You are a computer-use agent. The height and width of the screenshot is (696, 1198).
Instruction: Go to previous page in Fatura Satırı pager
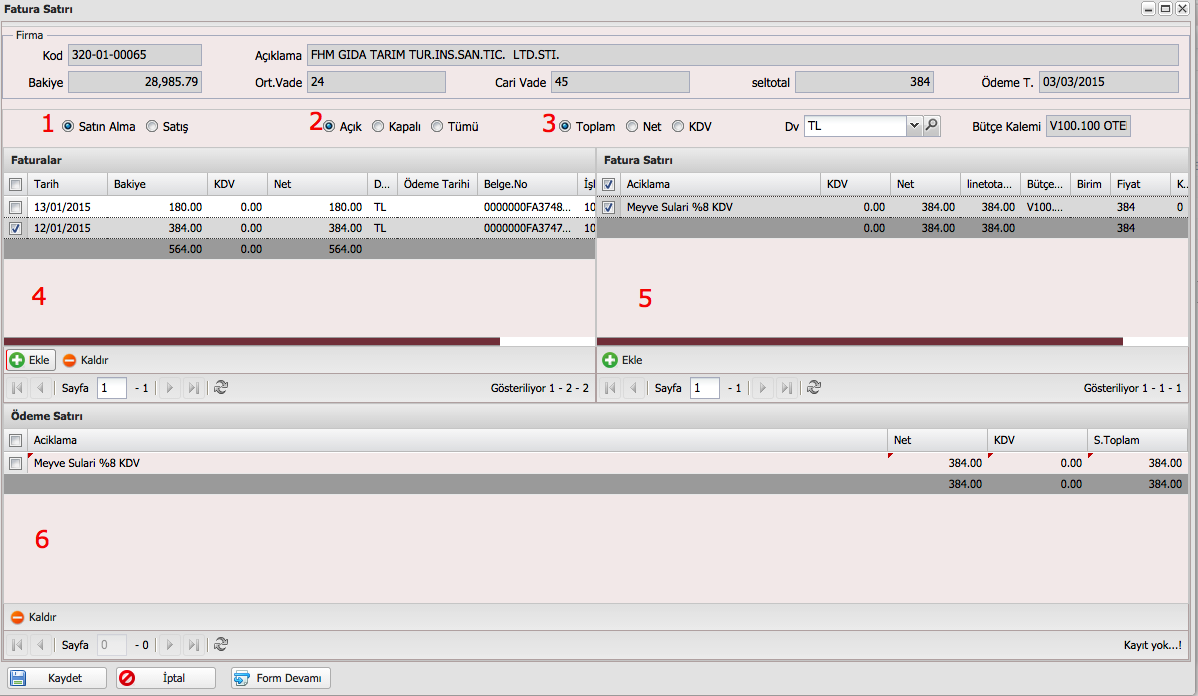pos(633,388)
